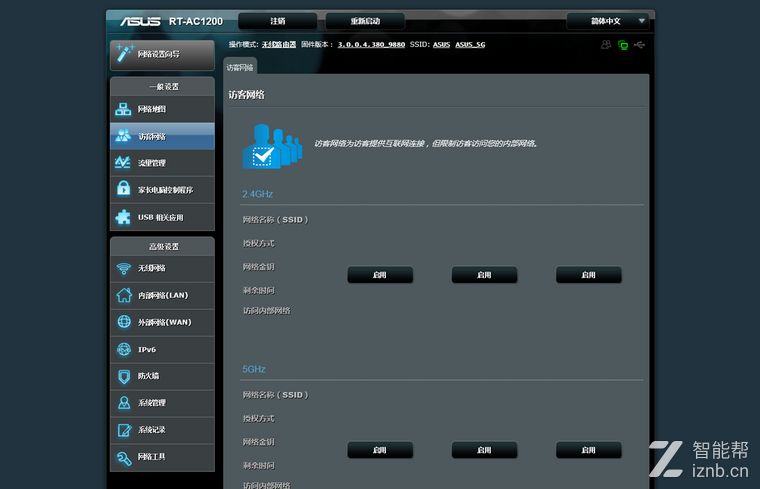Click the 5GHz 授权方式 label
This screenshot has width=760, height=489.
pos(258,418)
